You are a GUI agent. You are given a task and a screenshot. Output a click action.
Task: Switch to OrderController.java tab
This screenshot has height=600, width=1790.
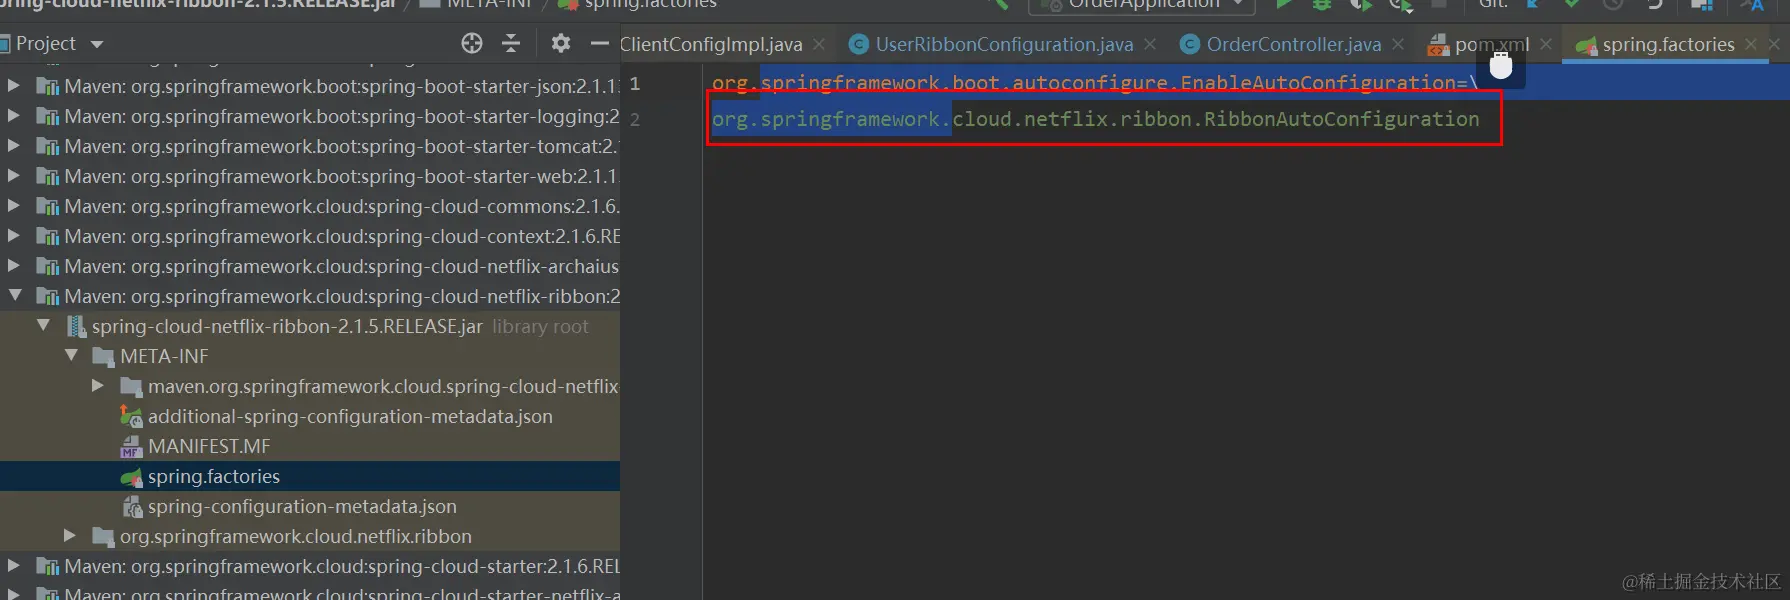tap(1294, 44)
